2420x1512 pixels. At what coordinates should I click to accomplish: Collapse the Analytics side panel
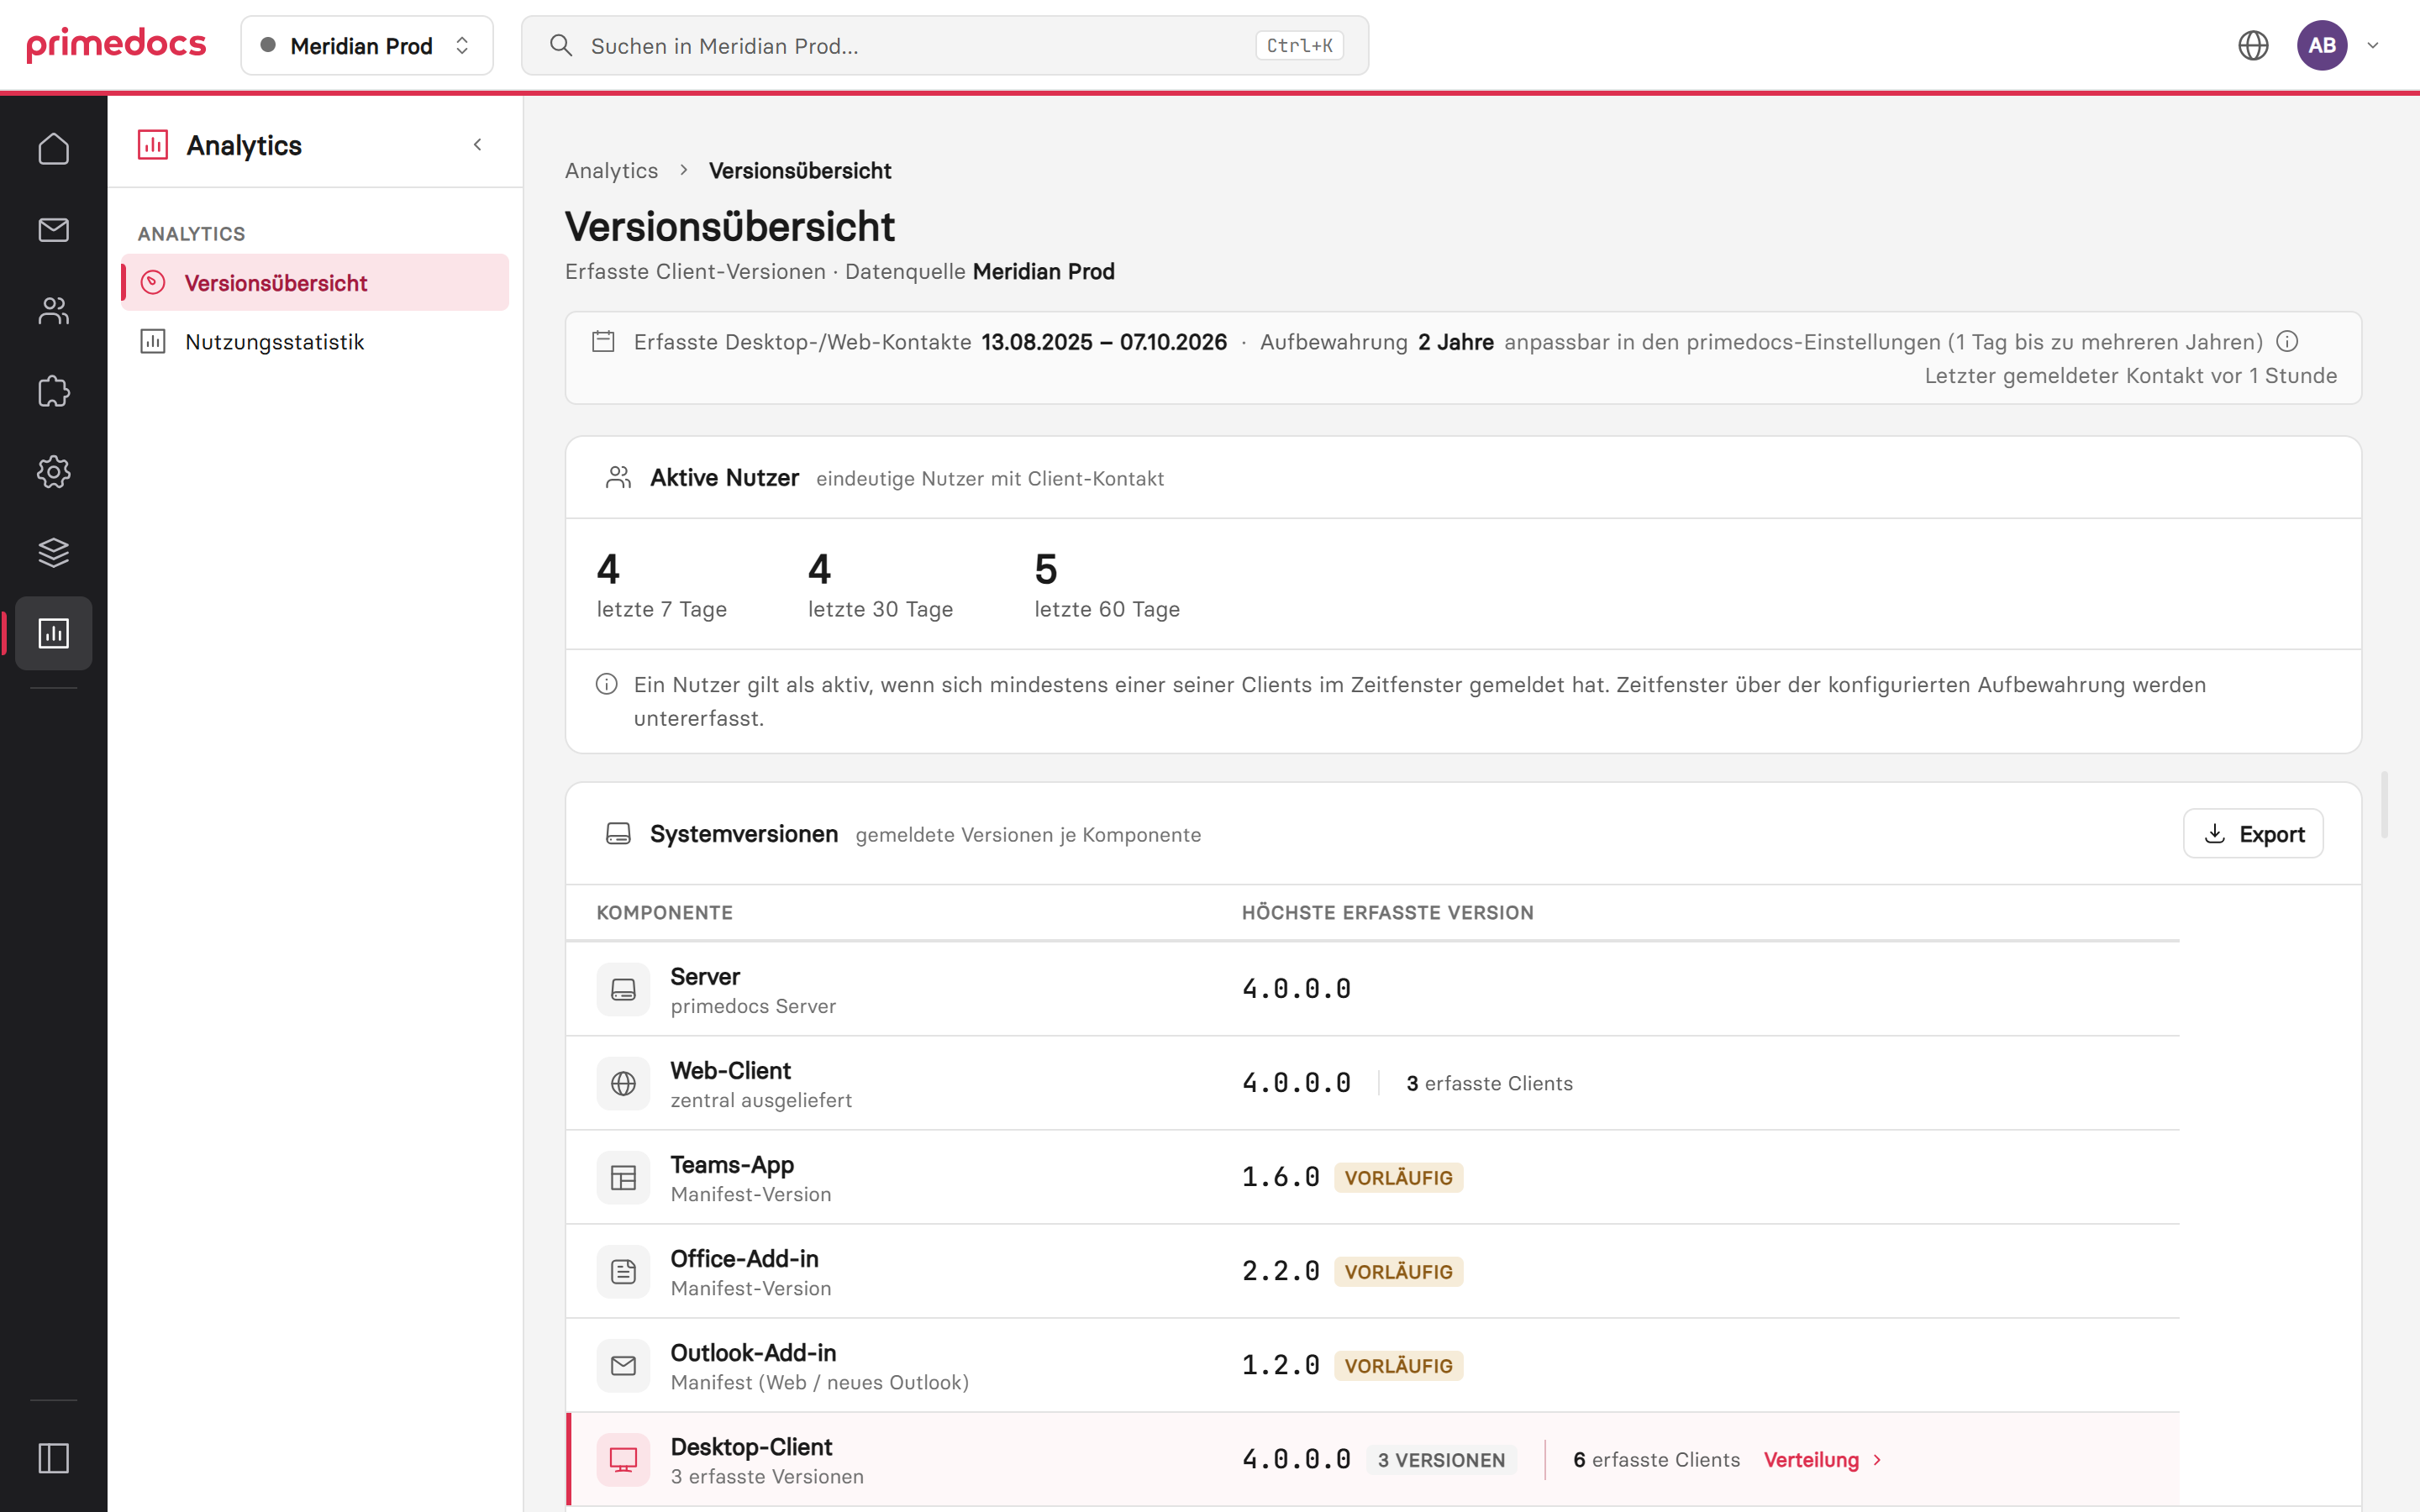[x=478, y=145]
